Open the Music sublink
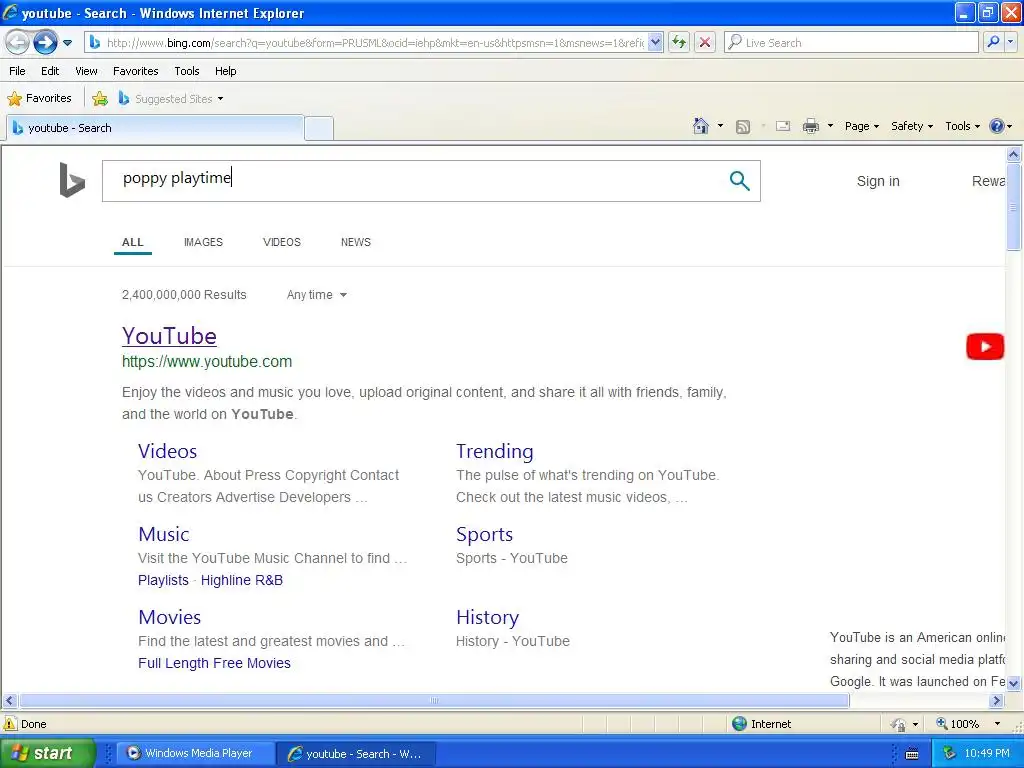This screenshot has height=768, width=1024. coord(163,534)
